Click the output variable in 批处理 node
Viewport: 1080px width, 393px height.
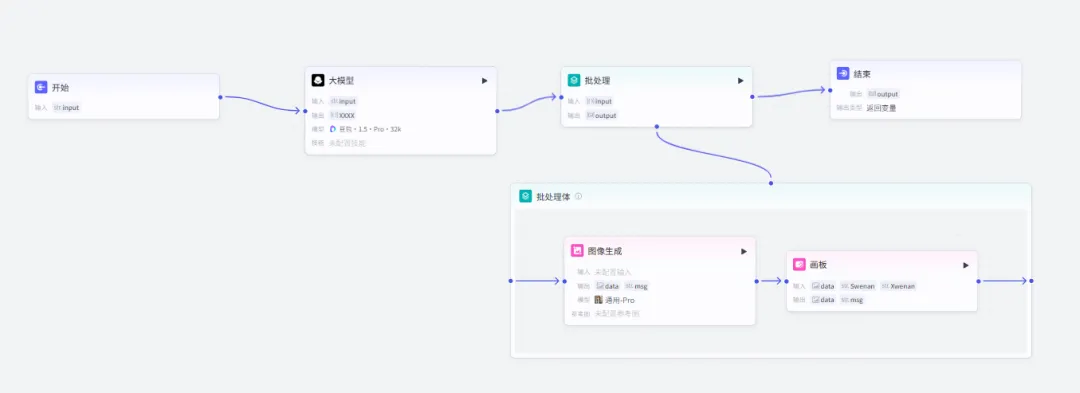pos(601,116)
